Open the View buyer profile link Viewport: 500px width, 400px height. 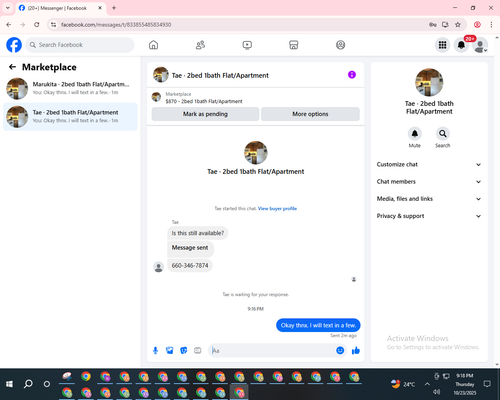coord(277,209)
